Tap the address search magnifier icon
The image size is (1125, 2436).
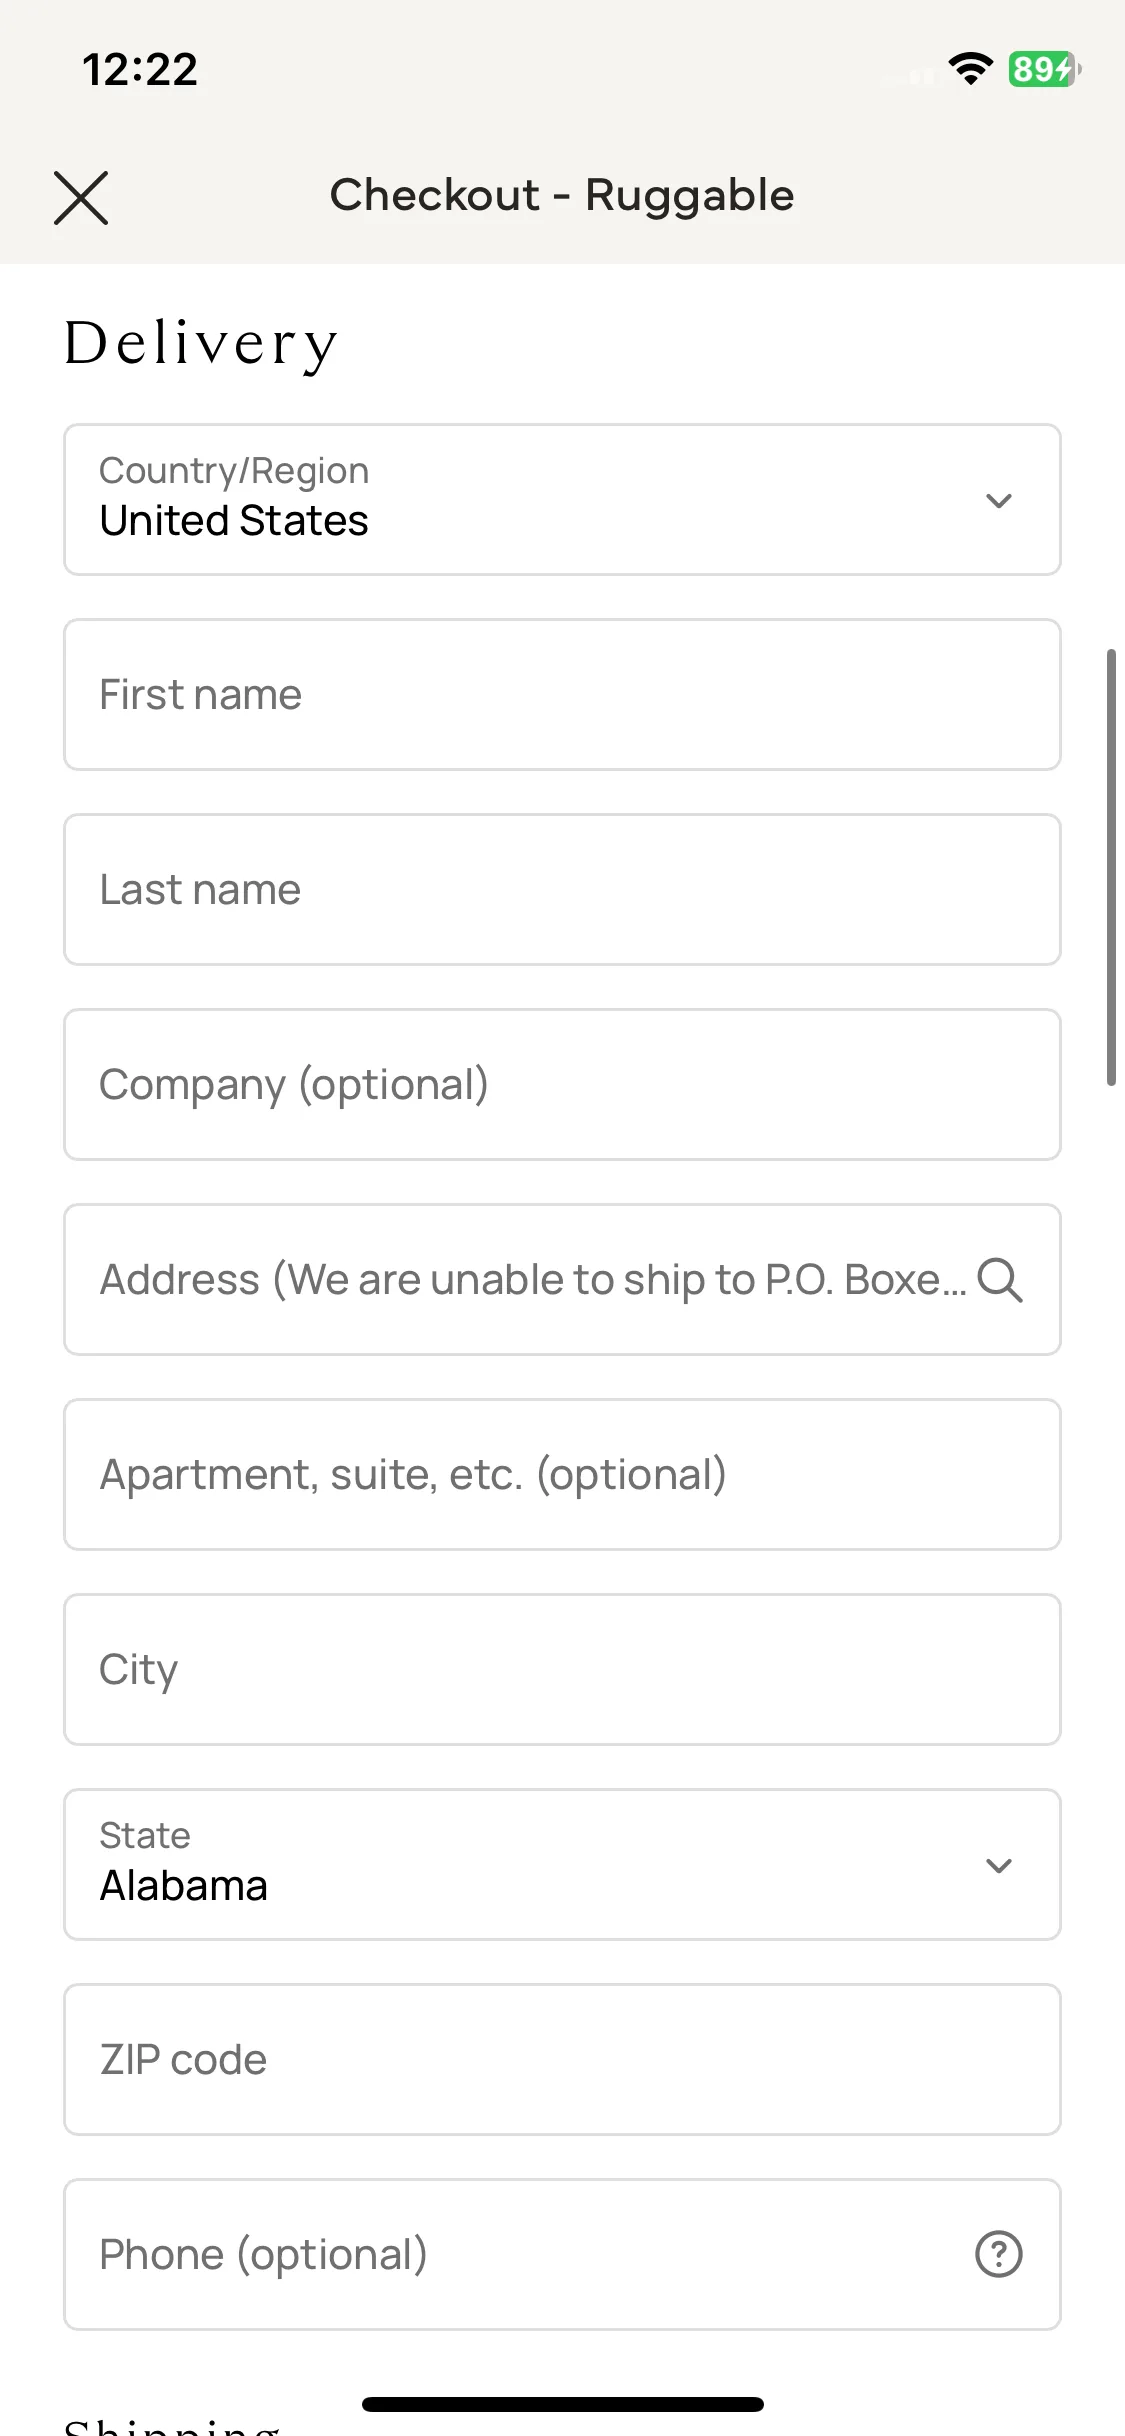point(999,1280)
